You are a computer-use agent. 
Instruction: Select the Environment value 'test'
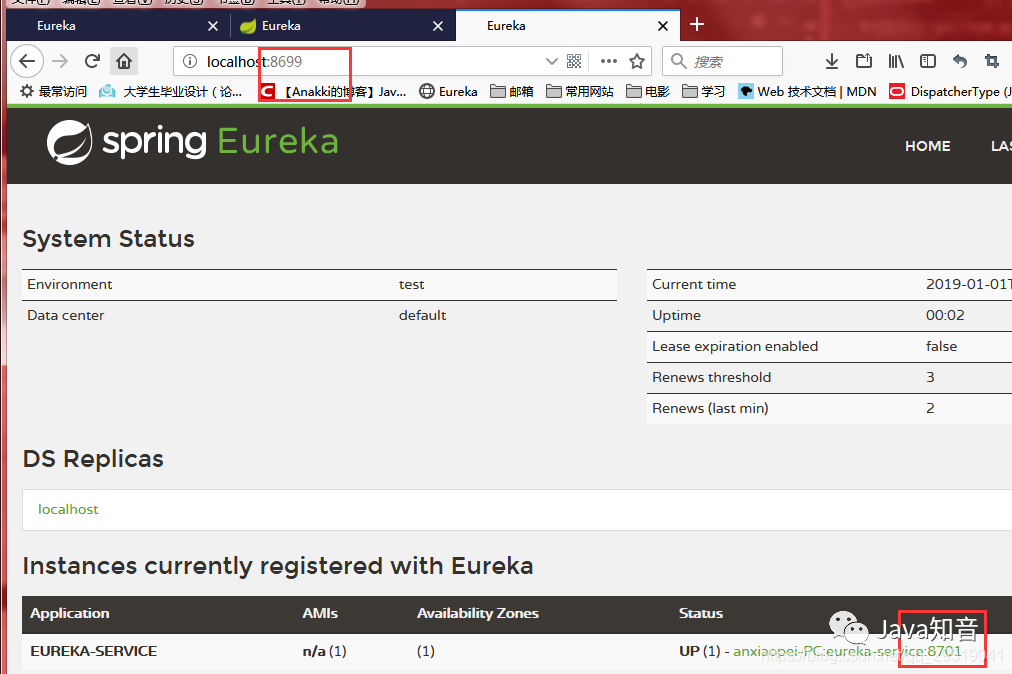click(411, 285)
